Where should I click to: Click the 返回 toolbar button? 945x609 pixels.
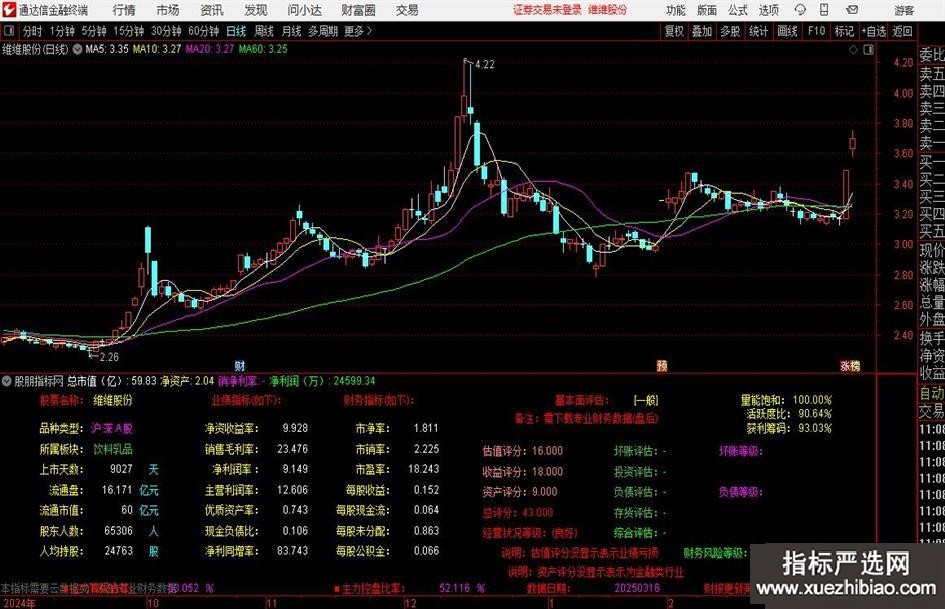click(x=902, y=31)
